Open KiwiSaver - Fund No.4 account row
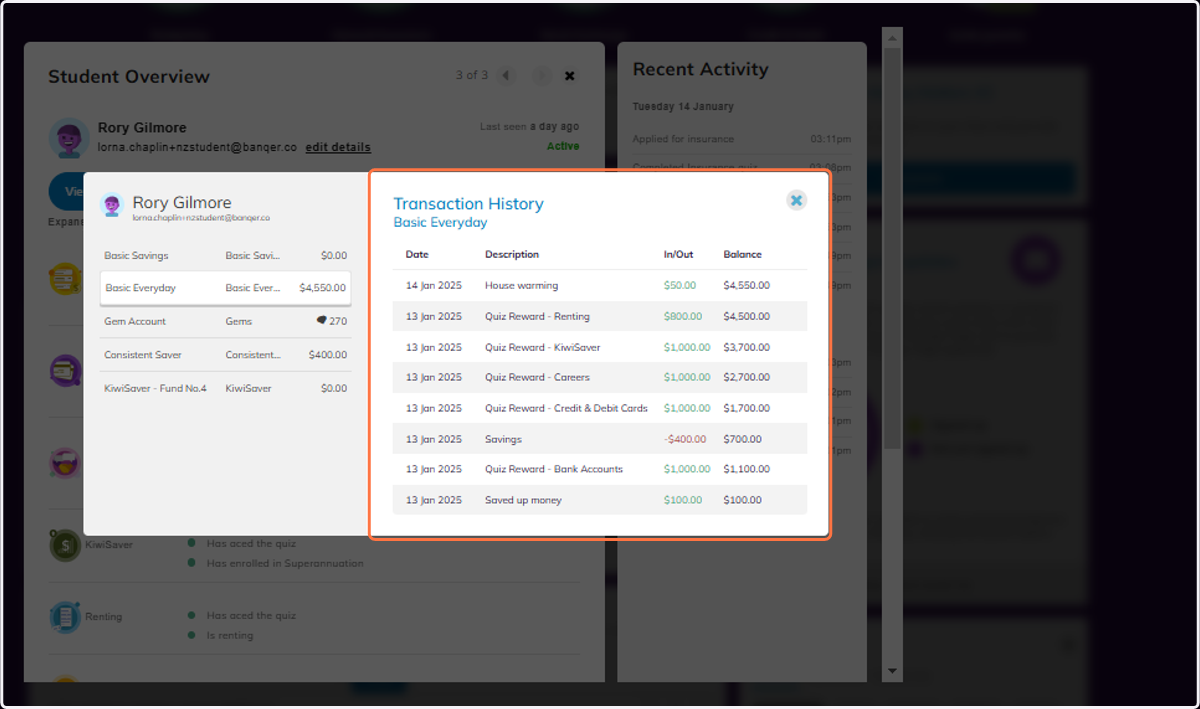 [x=226, y=388]
